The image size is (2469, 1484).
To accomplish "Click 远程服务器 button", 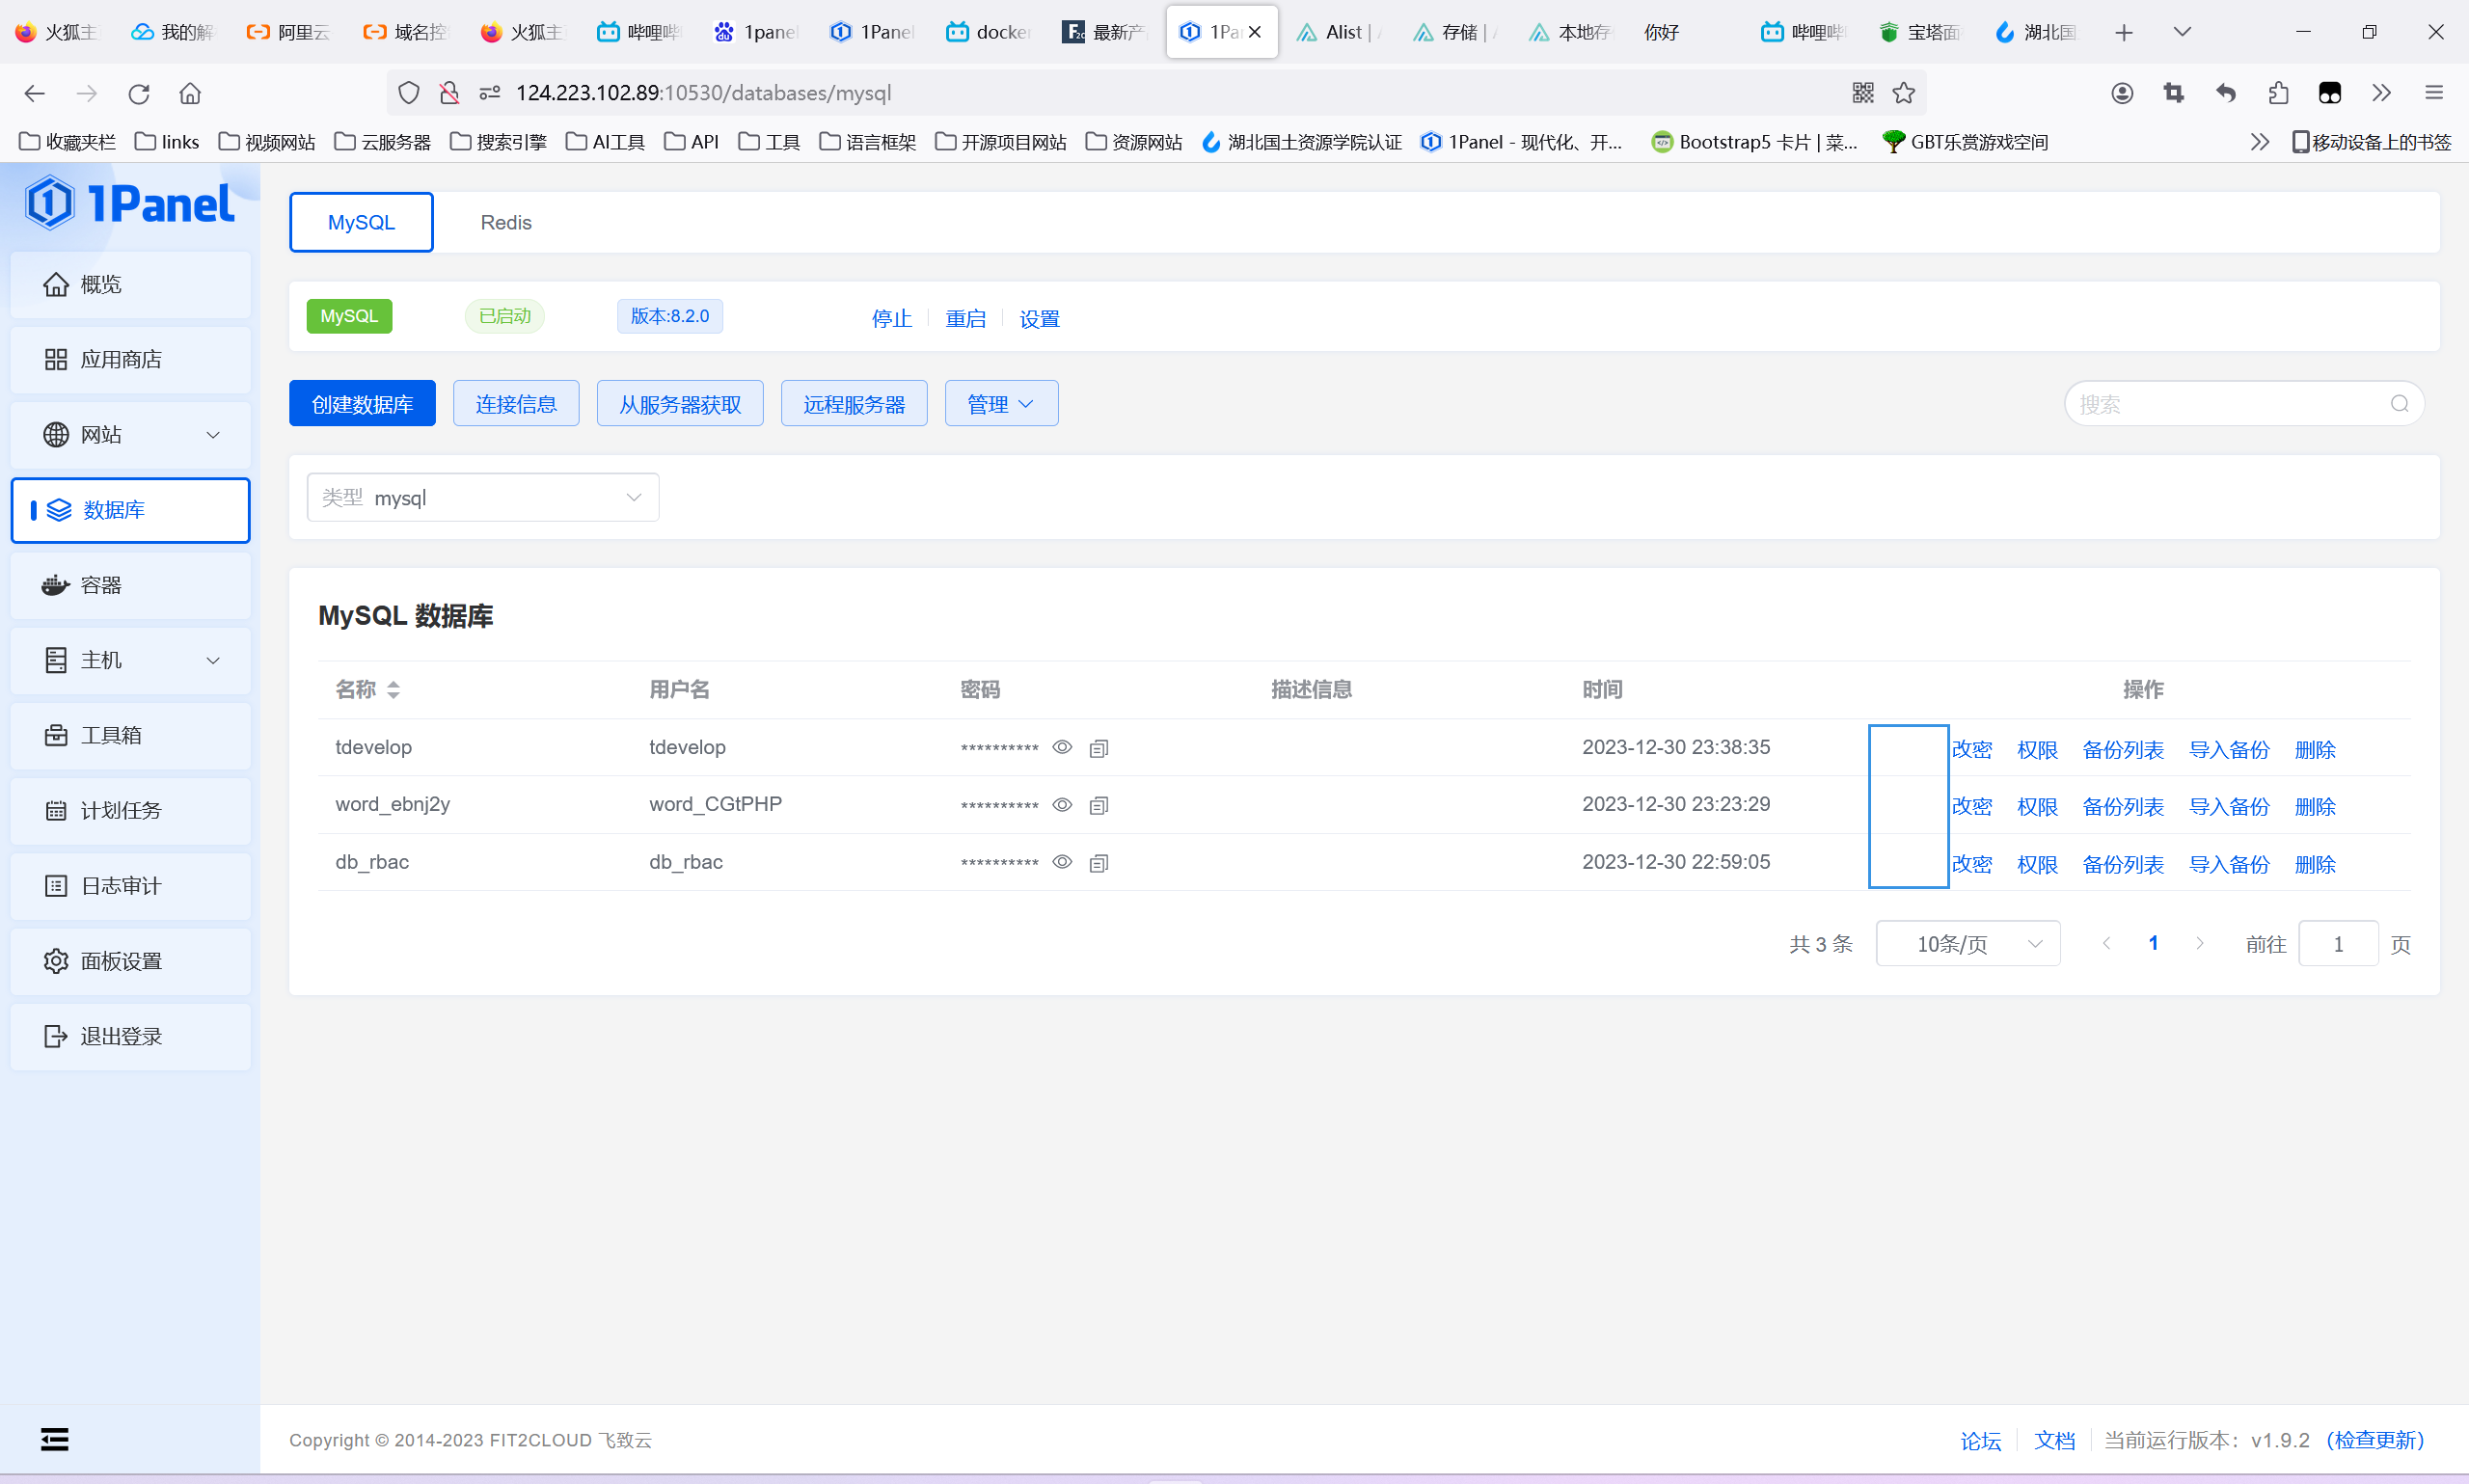I will (854, 404).
